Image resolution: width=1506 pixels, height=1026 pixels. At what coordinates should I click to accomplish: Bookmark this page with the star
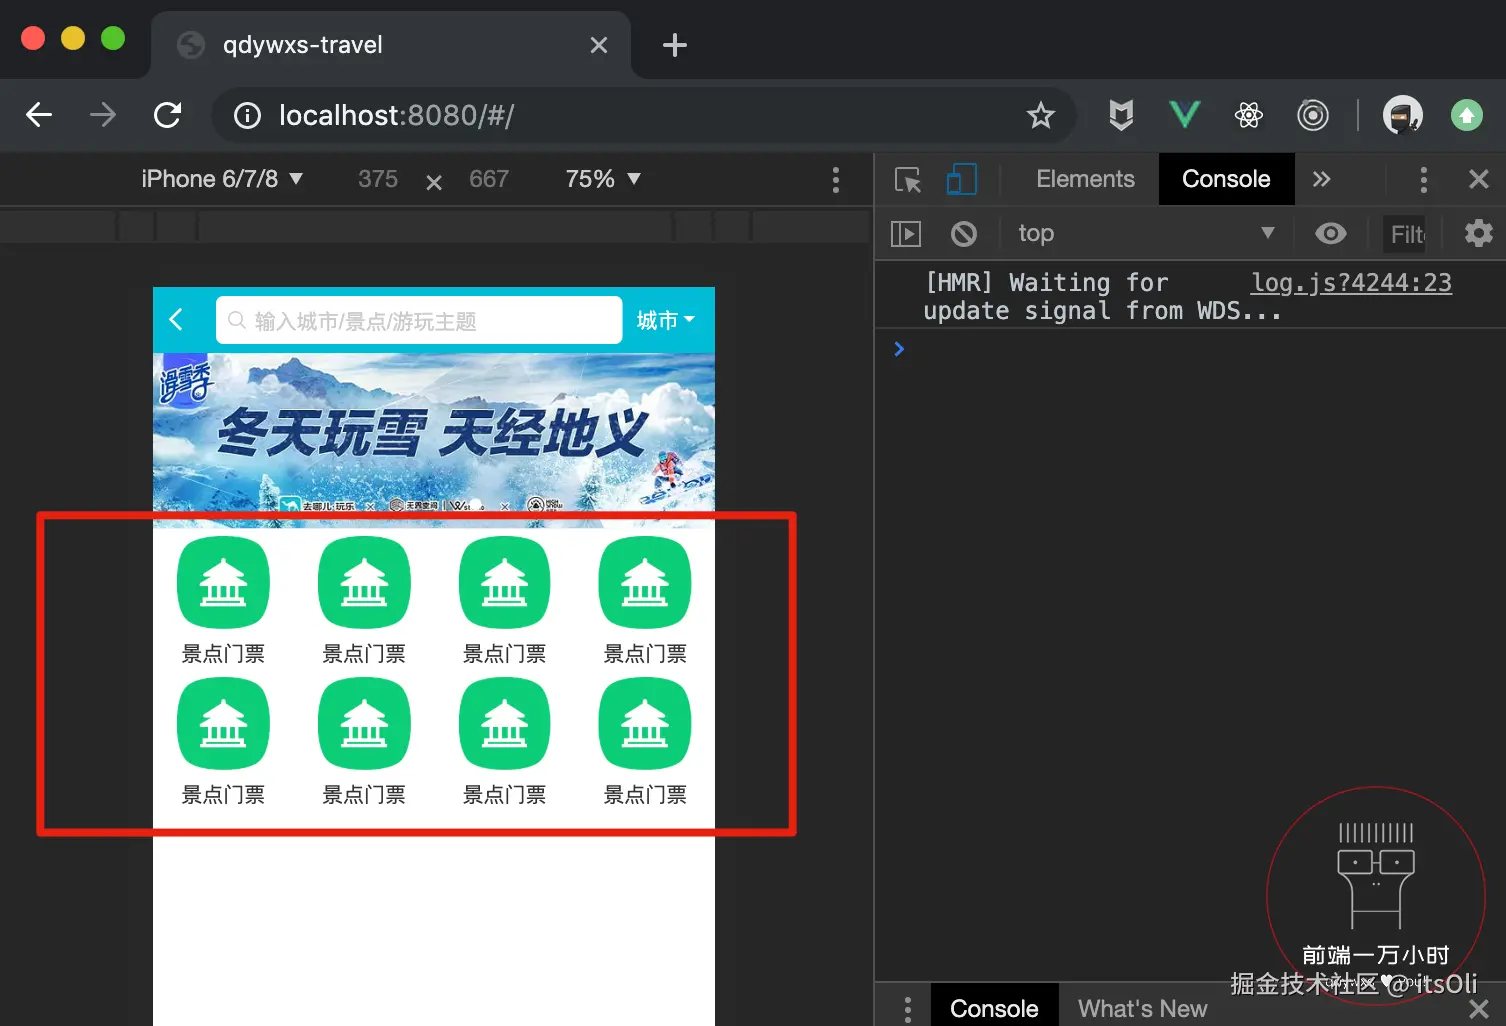point(1041,116)
